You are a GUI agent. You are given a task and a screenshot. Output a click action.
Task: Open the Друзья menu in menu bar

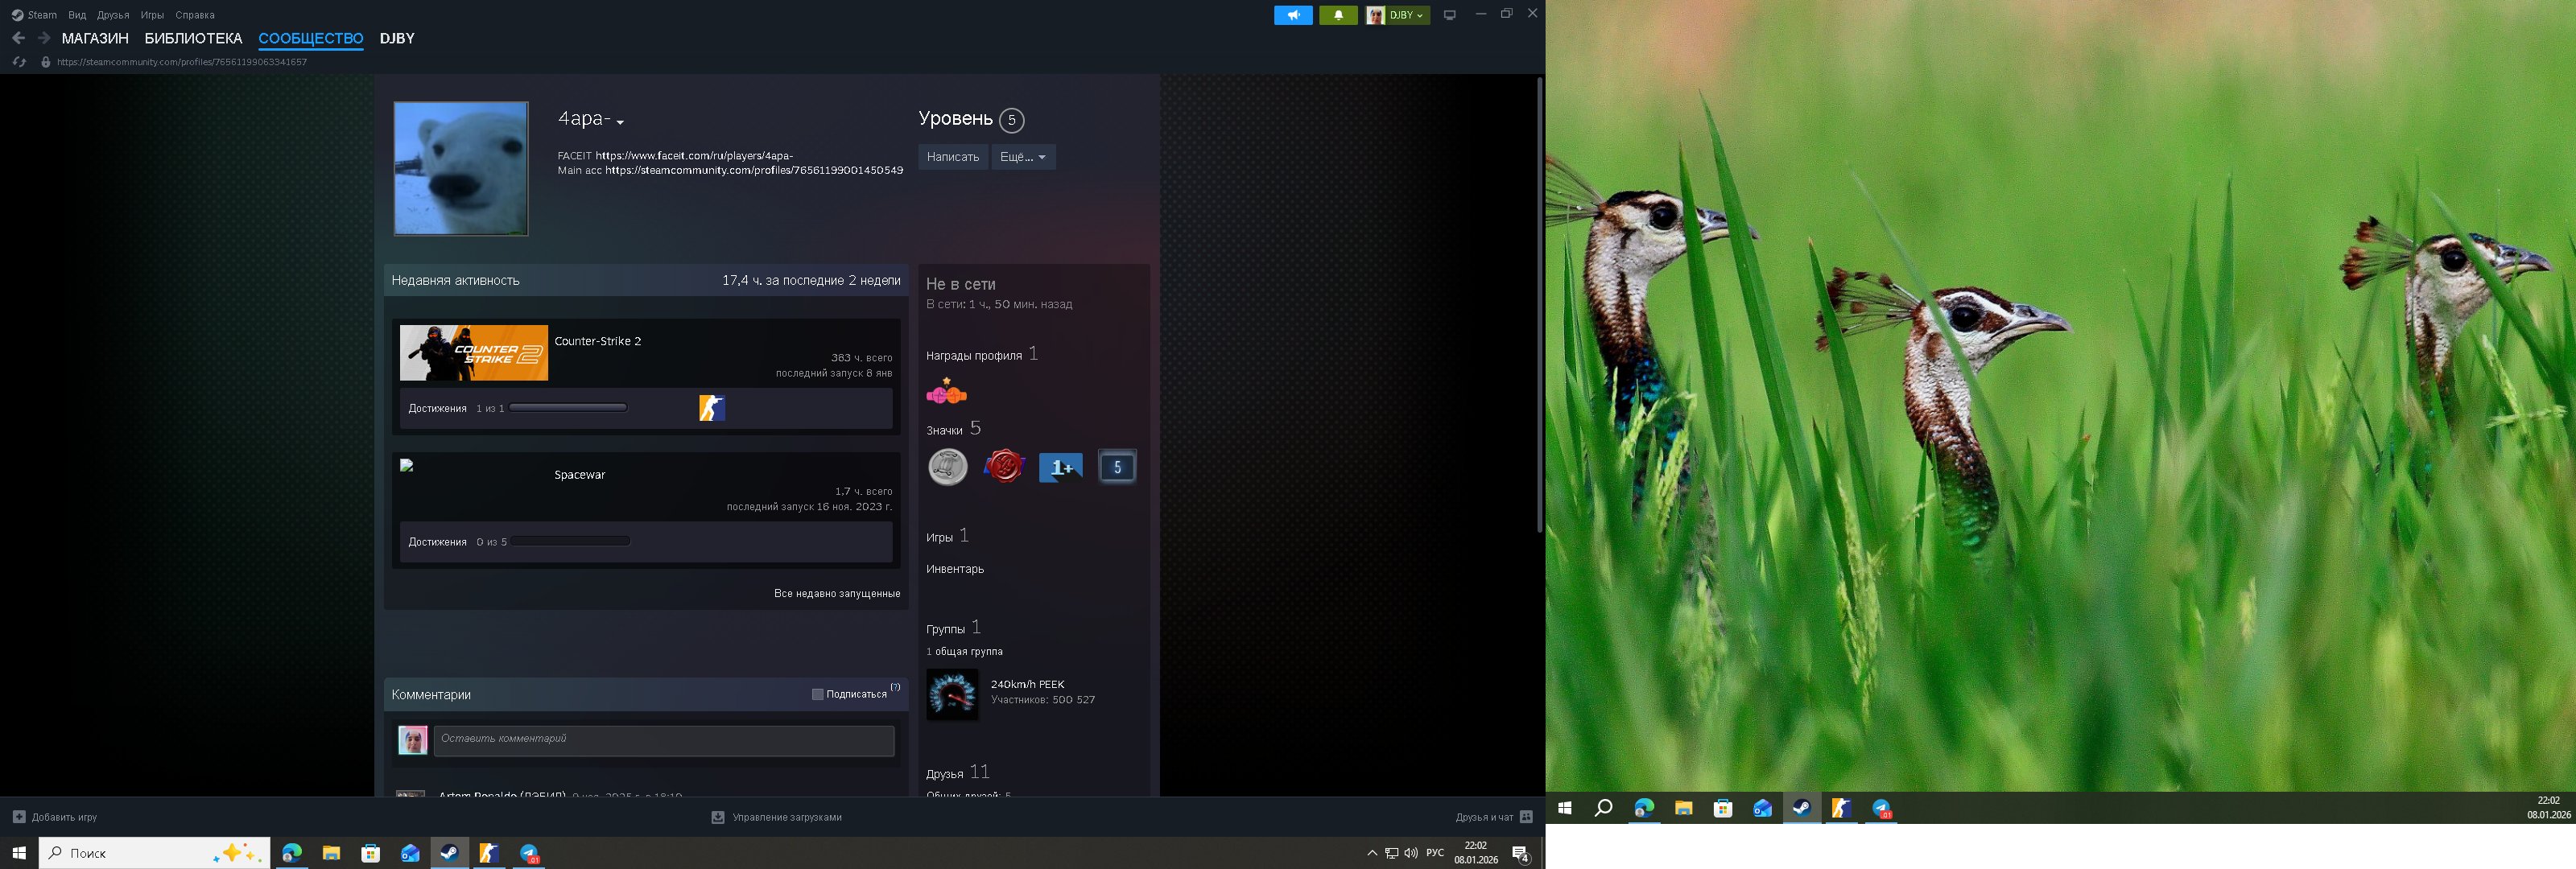[x=113, y=15]
